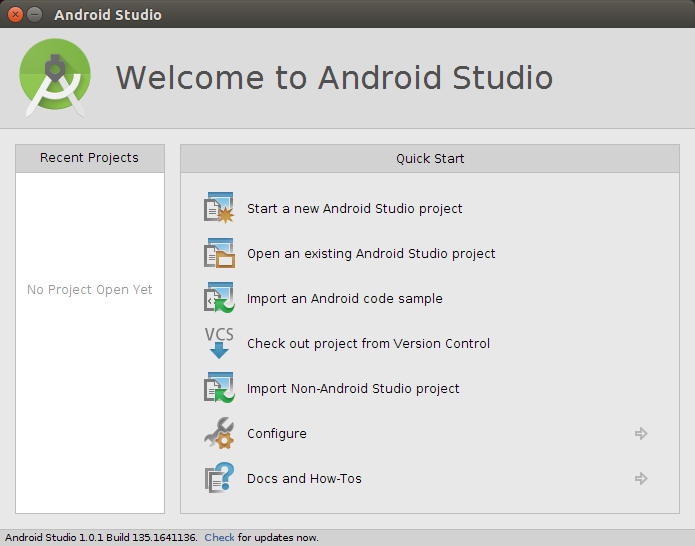Image resolution: width=695 pixels, height=546 pixels.
Task: Click the Android Studio window title text
Action: pyautogui.click(x=108, y=15)
